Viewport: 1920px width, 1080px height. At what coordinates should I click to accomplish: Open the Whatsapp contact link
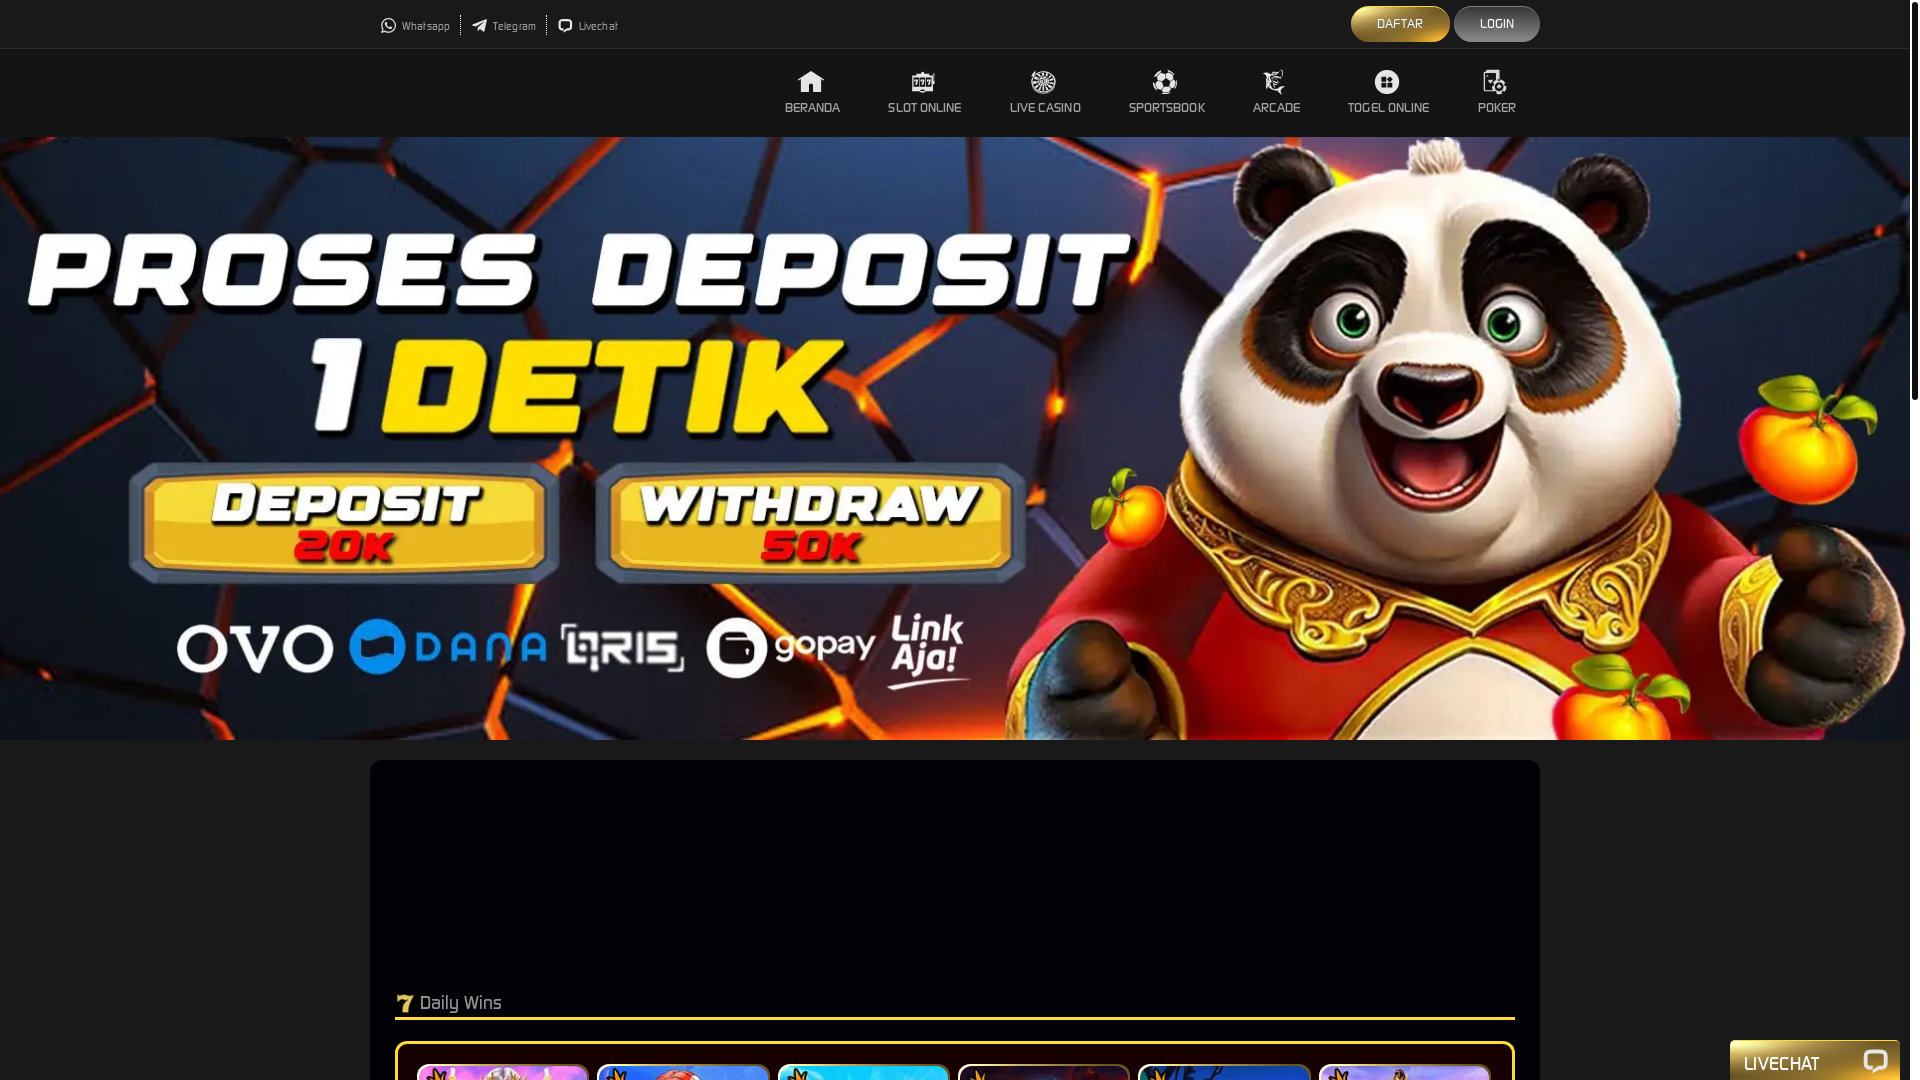415,26
